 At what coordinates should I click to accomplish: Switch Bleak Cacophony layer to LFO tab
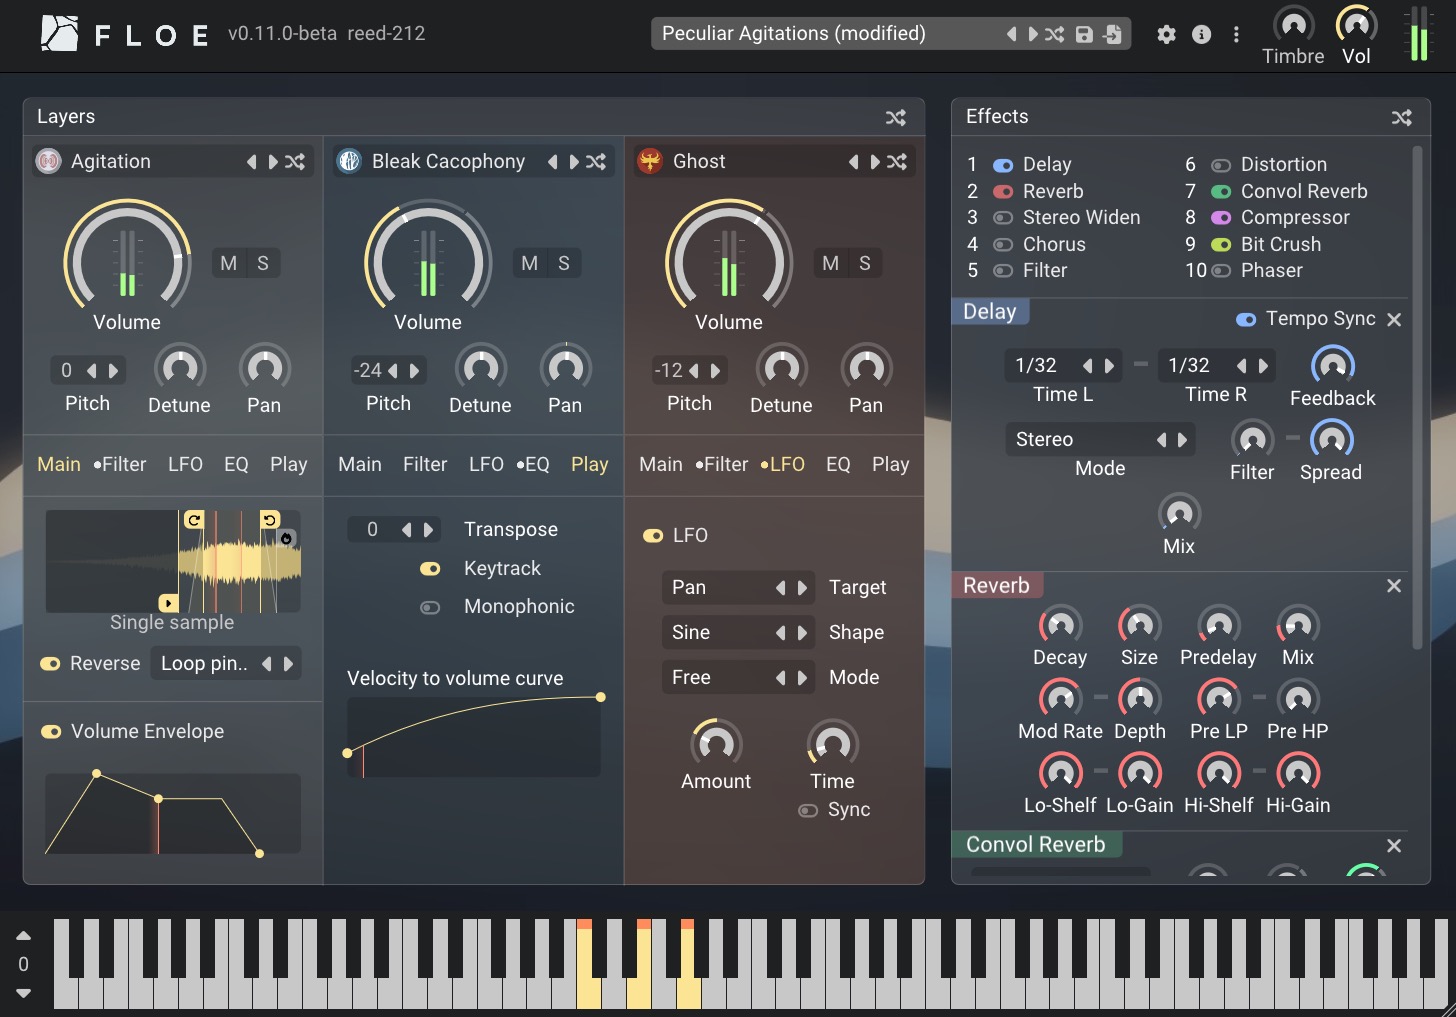point(486,465)
